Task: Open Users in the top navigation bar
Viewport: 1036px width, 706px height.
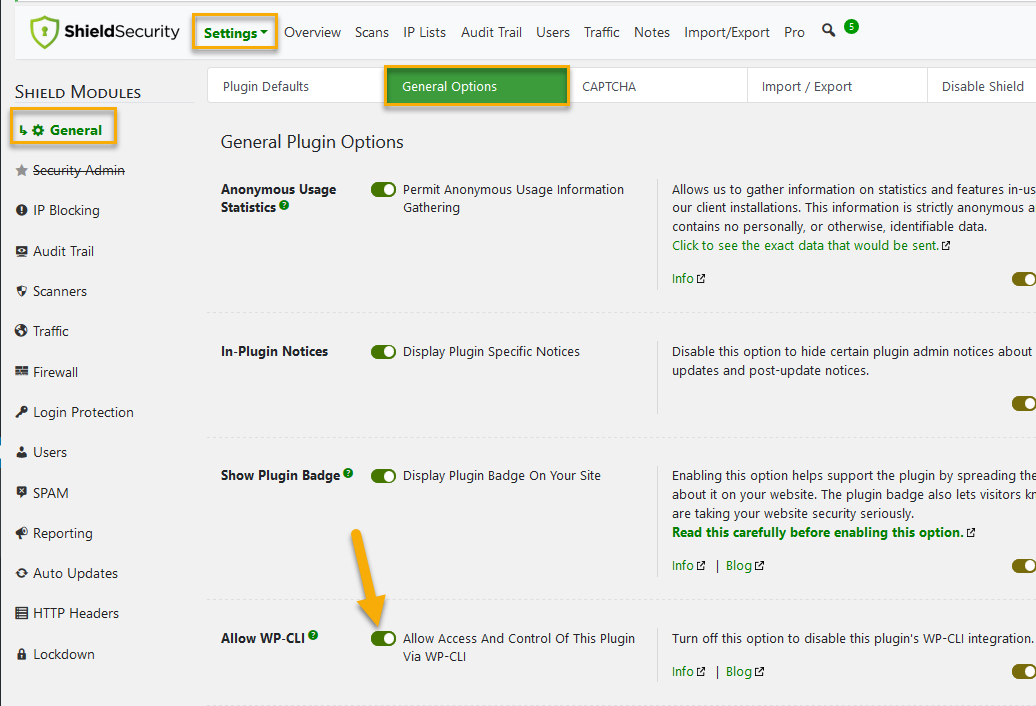Action: pyautogui.click(x=553, y=32)
